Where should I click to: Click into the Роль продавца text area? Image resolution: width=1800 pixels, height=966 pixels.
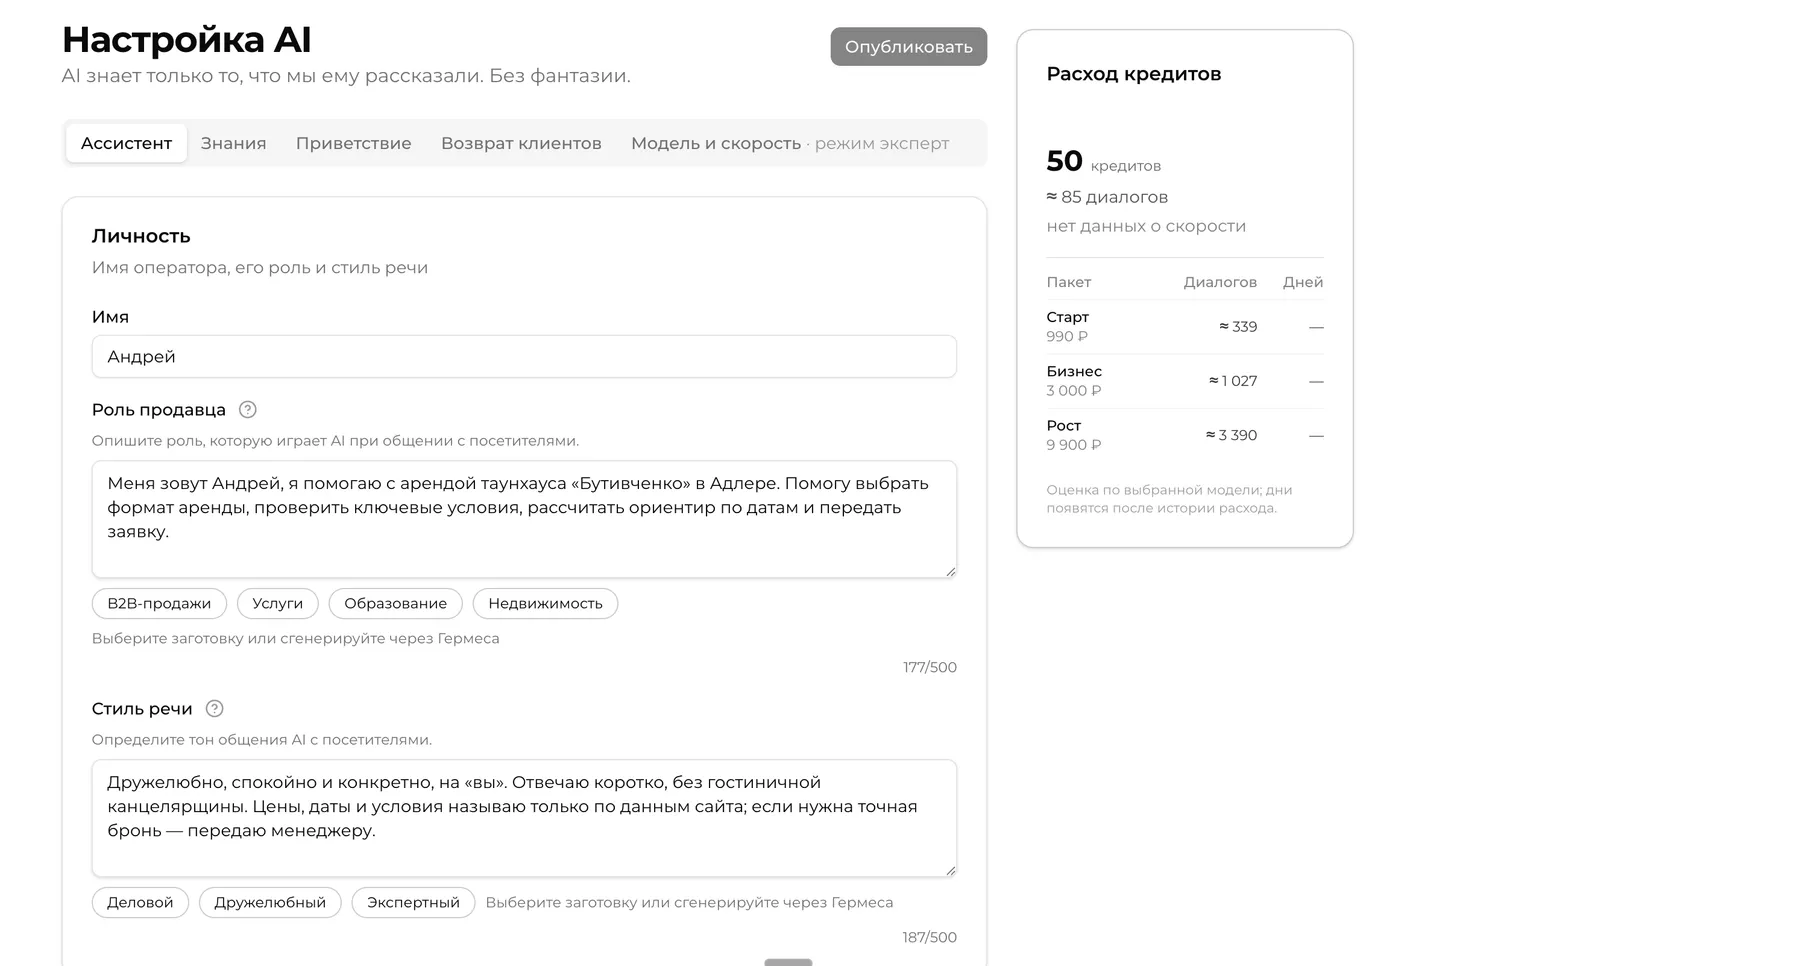click(524, 519)
